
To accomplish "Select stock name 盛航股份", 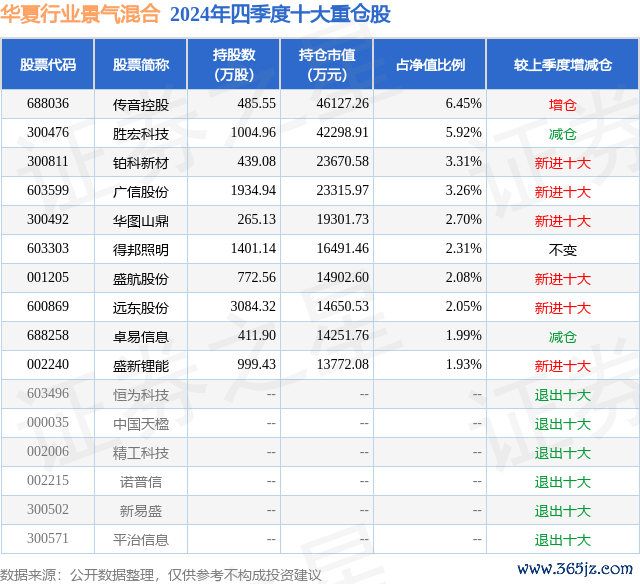I will (141, 279).
